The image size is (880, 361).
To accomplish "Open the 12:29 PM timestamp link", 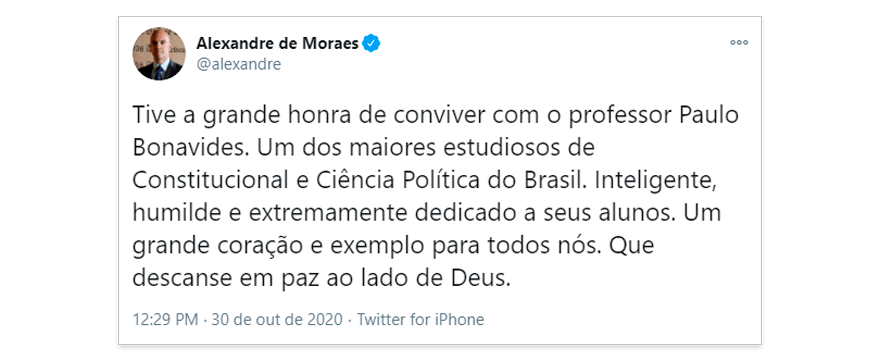I will point(165,319).
